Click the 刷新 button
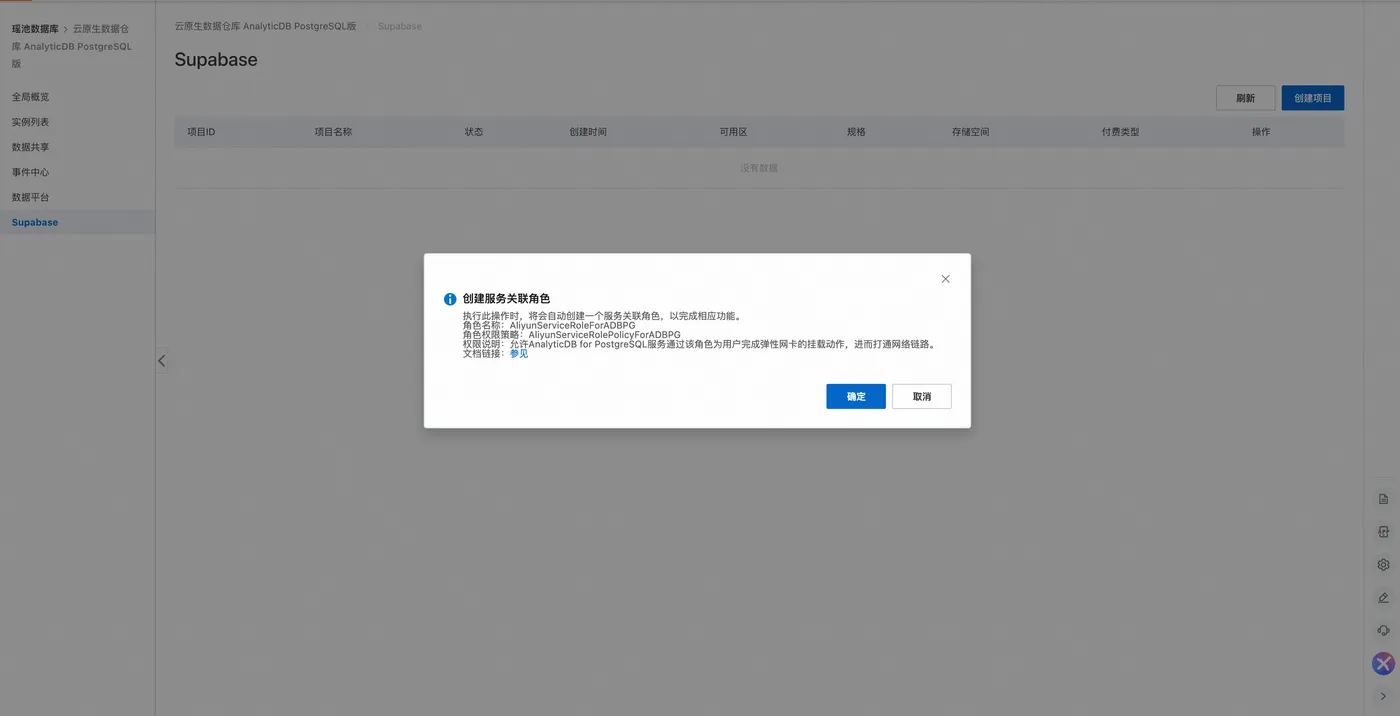Screen dimensions: 1400x716 (x=1245, y=98)
